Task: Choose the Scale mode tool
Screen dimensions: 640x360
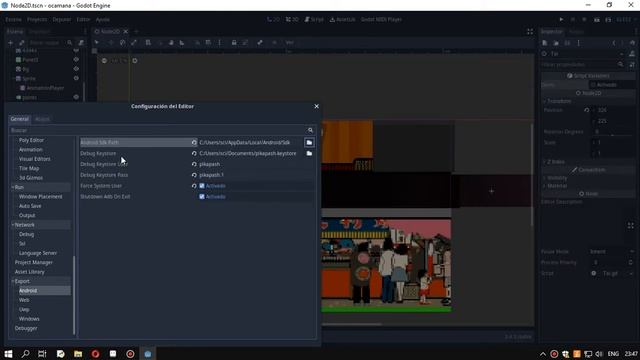Action: (134, 42)
